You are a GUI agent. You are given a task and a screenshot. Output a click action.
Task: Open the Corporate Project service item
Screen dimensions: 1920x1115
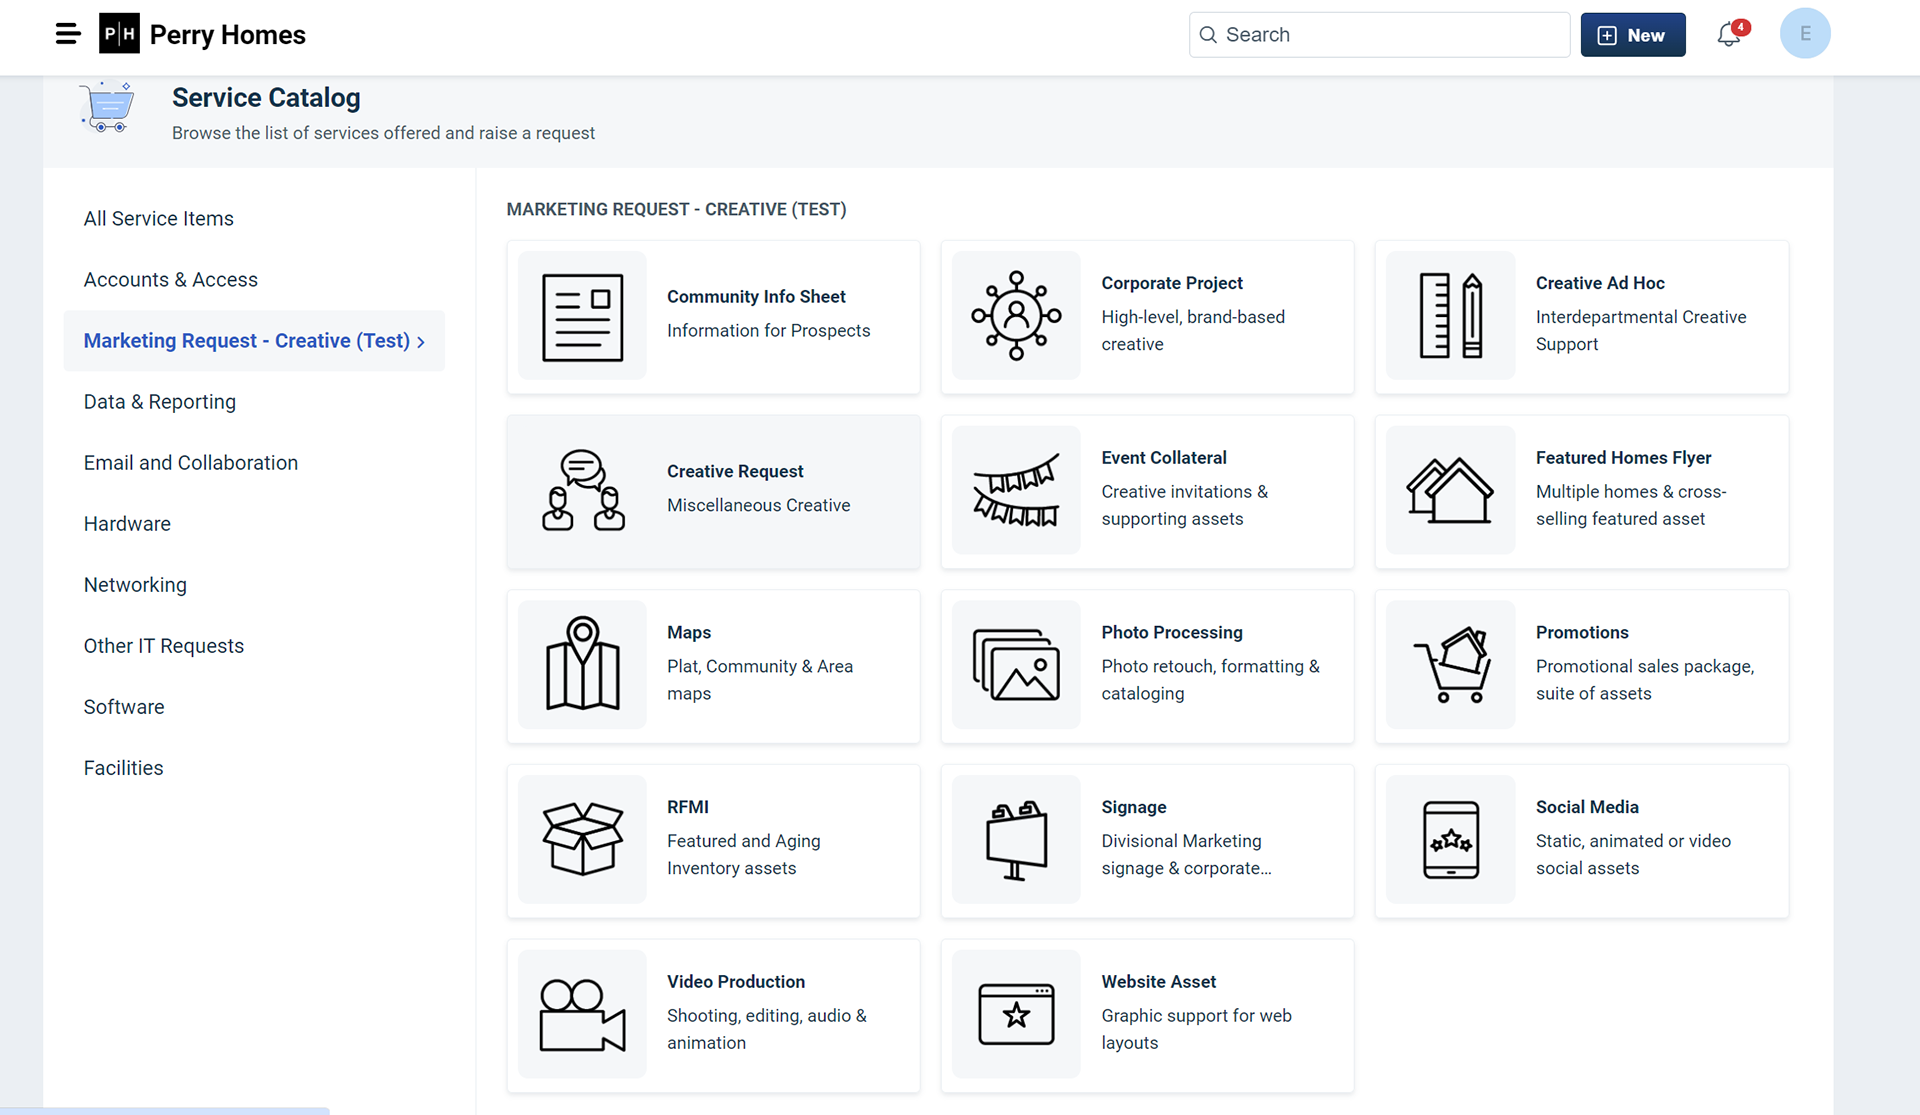1147,316
